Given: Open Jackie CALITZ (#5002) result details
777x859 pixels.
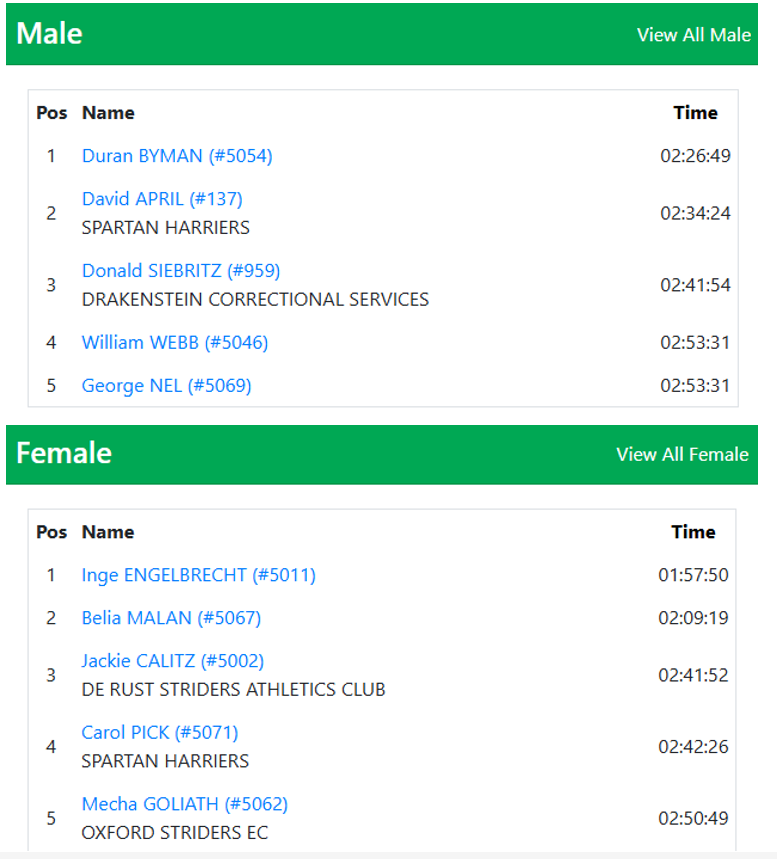Looking at the screenshot, I should 173,661.
